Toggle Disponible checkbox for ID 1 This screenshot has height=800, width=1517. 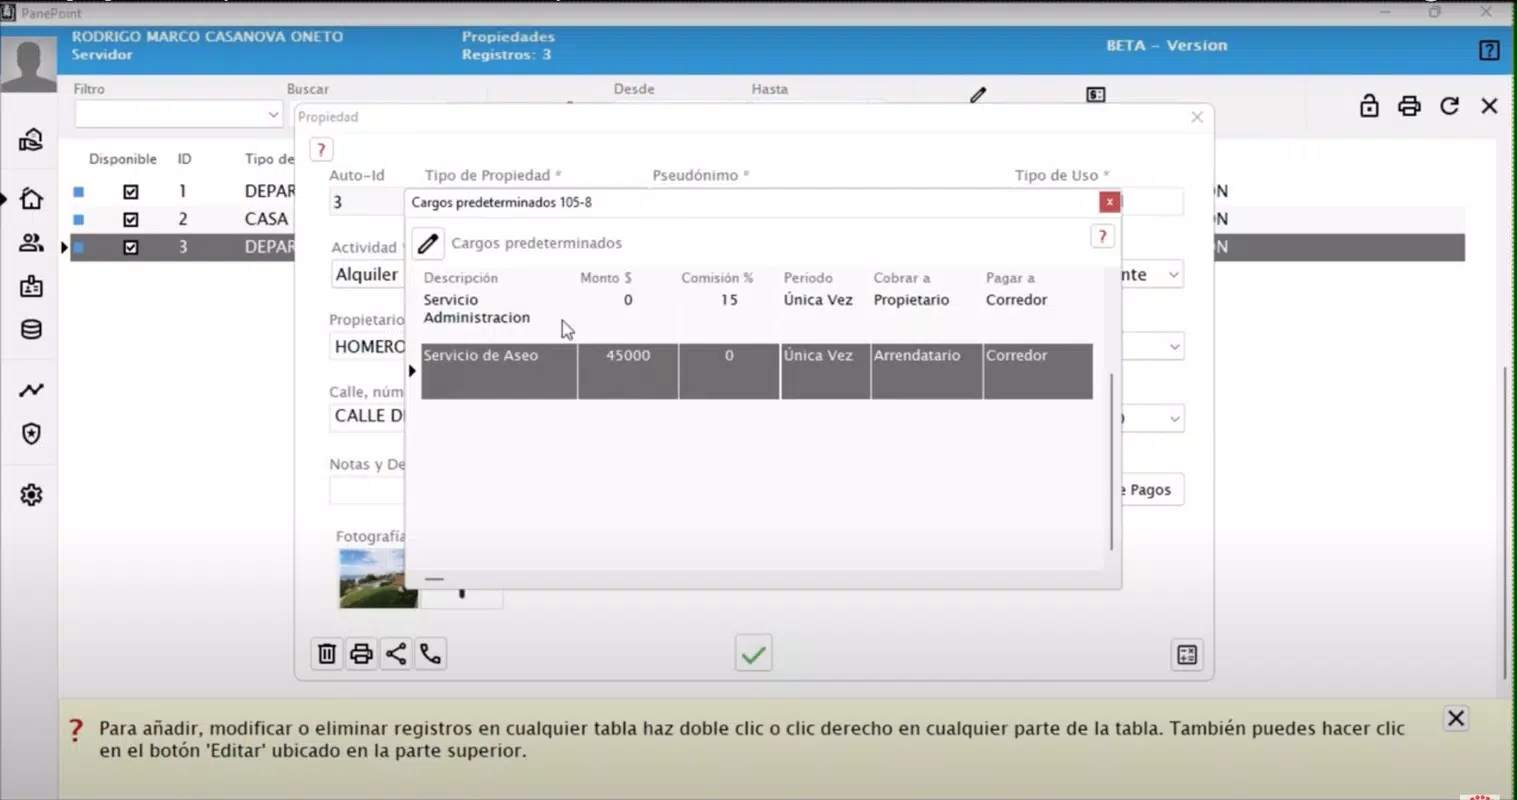pyautogui.click(x=130, y=191)
